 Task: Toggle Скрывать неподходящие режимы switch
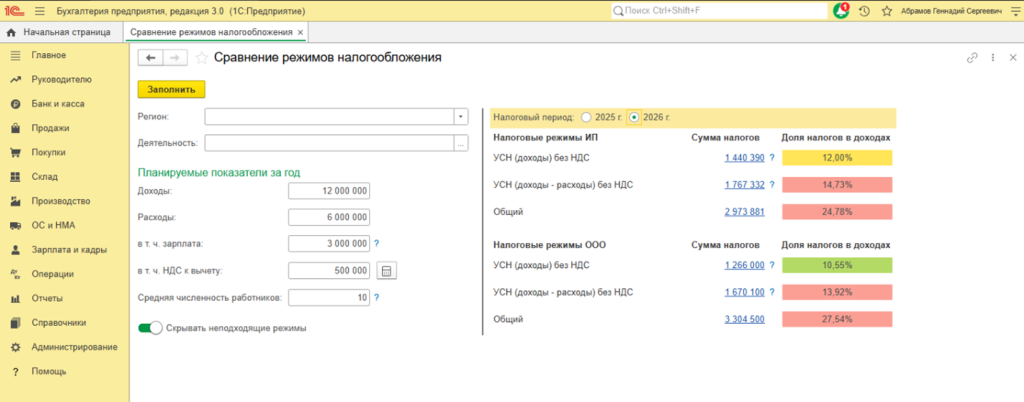point(150,328)
